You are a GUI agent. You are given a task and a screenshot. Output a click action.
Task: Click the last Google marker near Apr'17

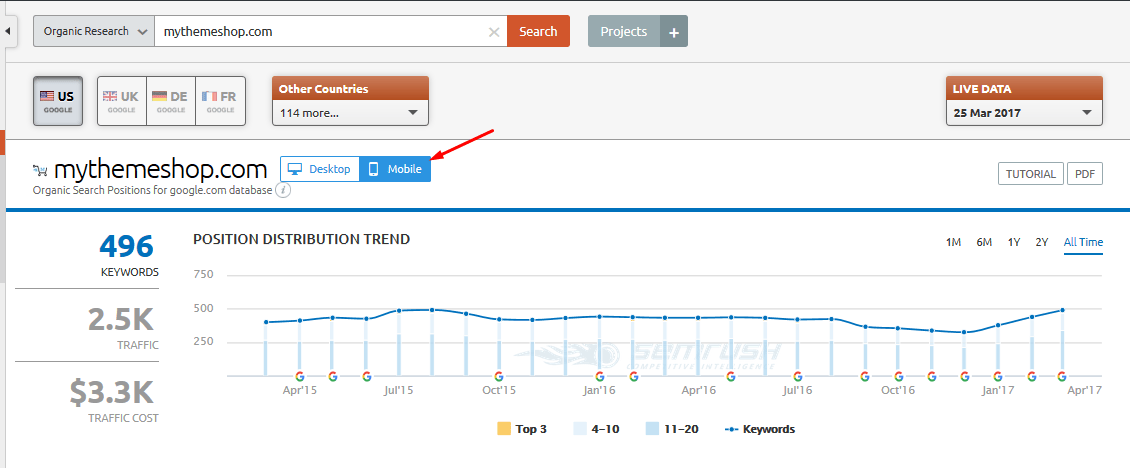(x=1062, y=376)
